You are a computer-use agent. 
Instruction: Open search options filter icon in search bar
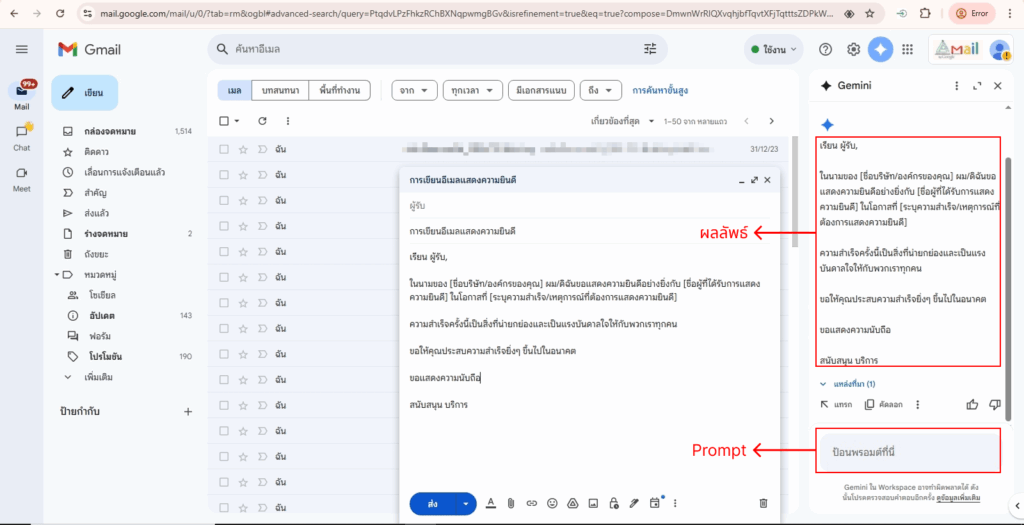click(x=650, y=49)
